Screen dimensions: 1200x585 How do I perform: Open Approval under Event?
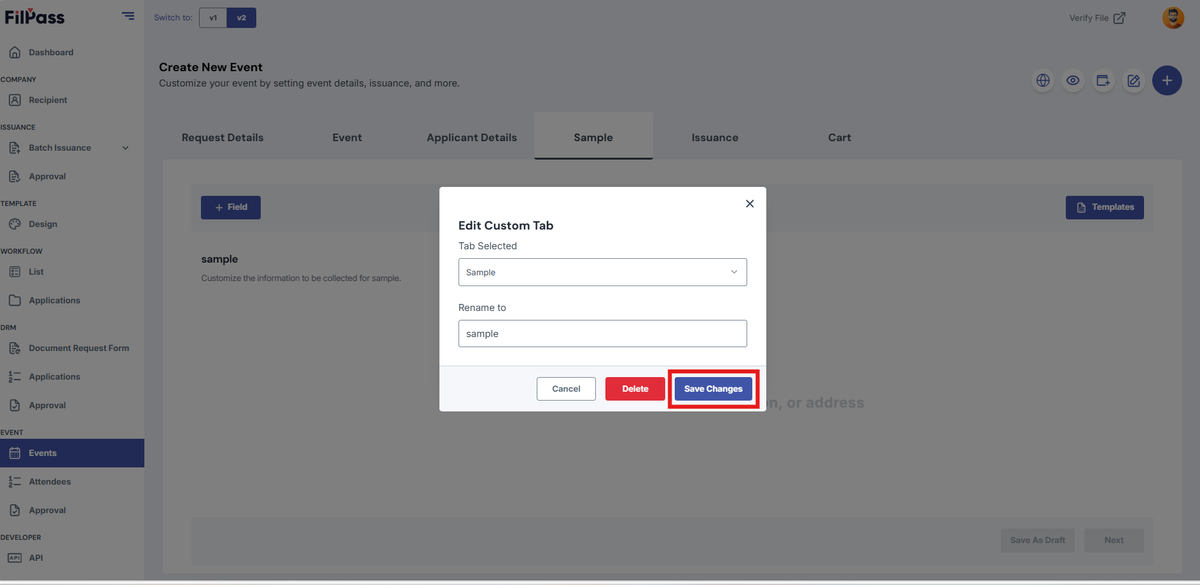click(47, 510)
